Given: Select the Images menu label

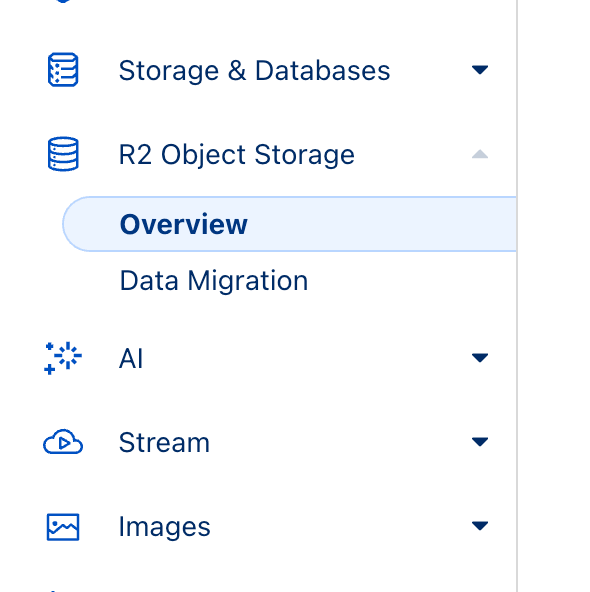Looking at the screenshot, I should (x=165, y=527).
